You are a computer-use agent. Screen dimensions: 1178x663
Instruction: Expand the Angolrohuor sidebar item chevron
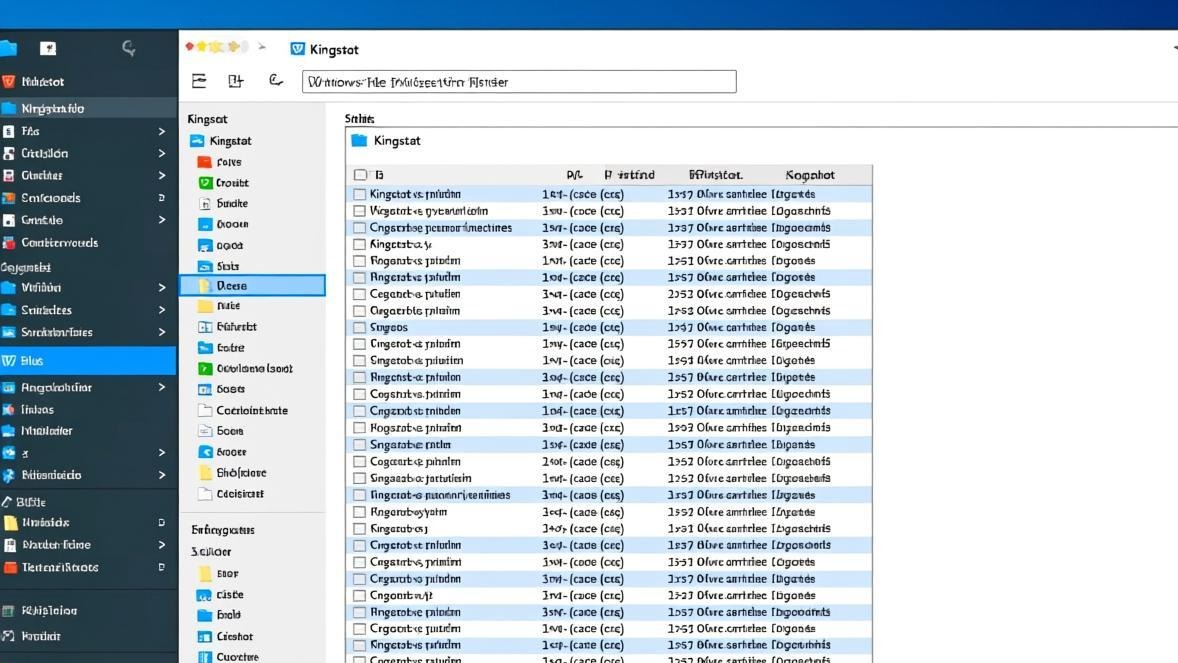click(x=162, y=387)
